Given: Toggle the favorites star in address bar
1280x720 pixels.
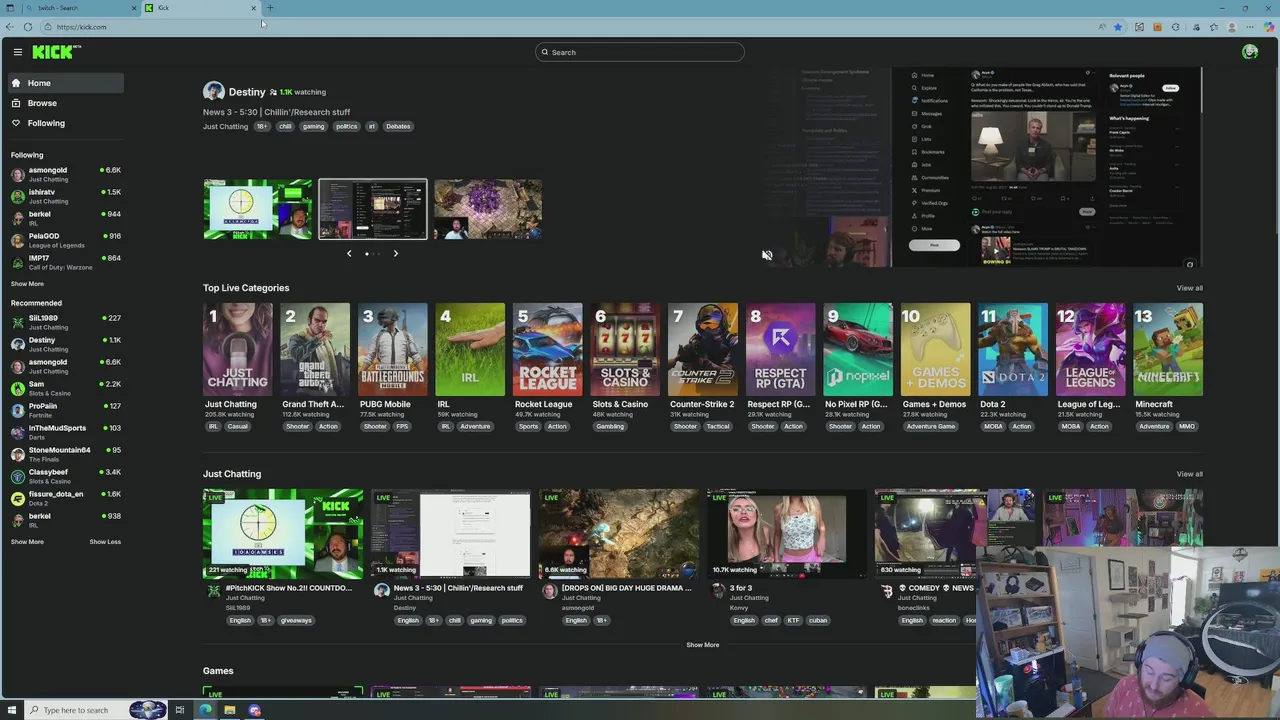Looking at the screenshot, I should 1118,27.
